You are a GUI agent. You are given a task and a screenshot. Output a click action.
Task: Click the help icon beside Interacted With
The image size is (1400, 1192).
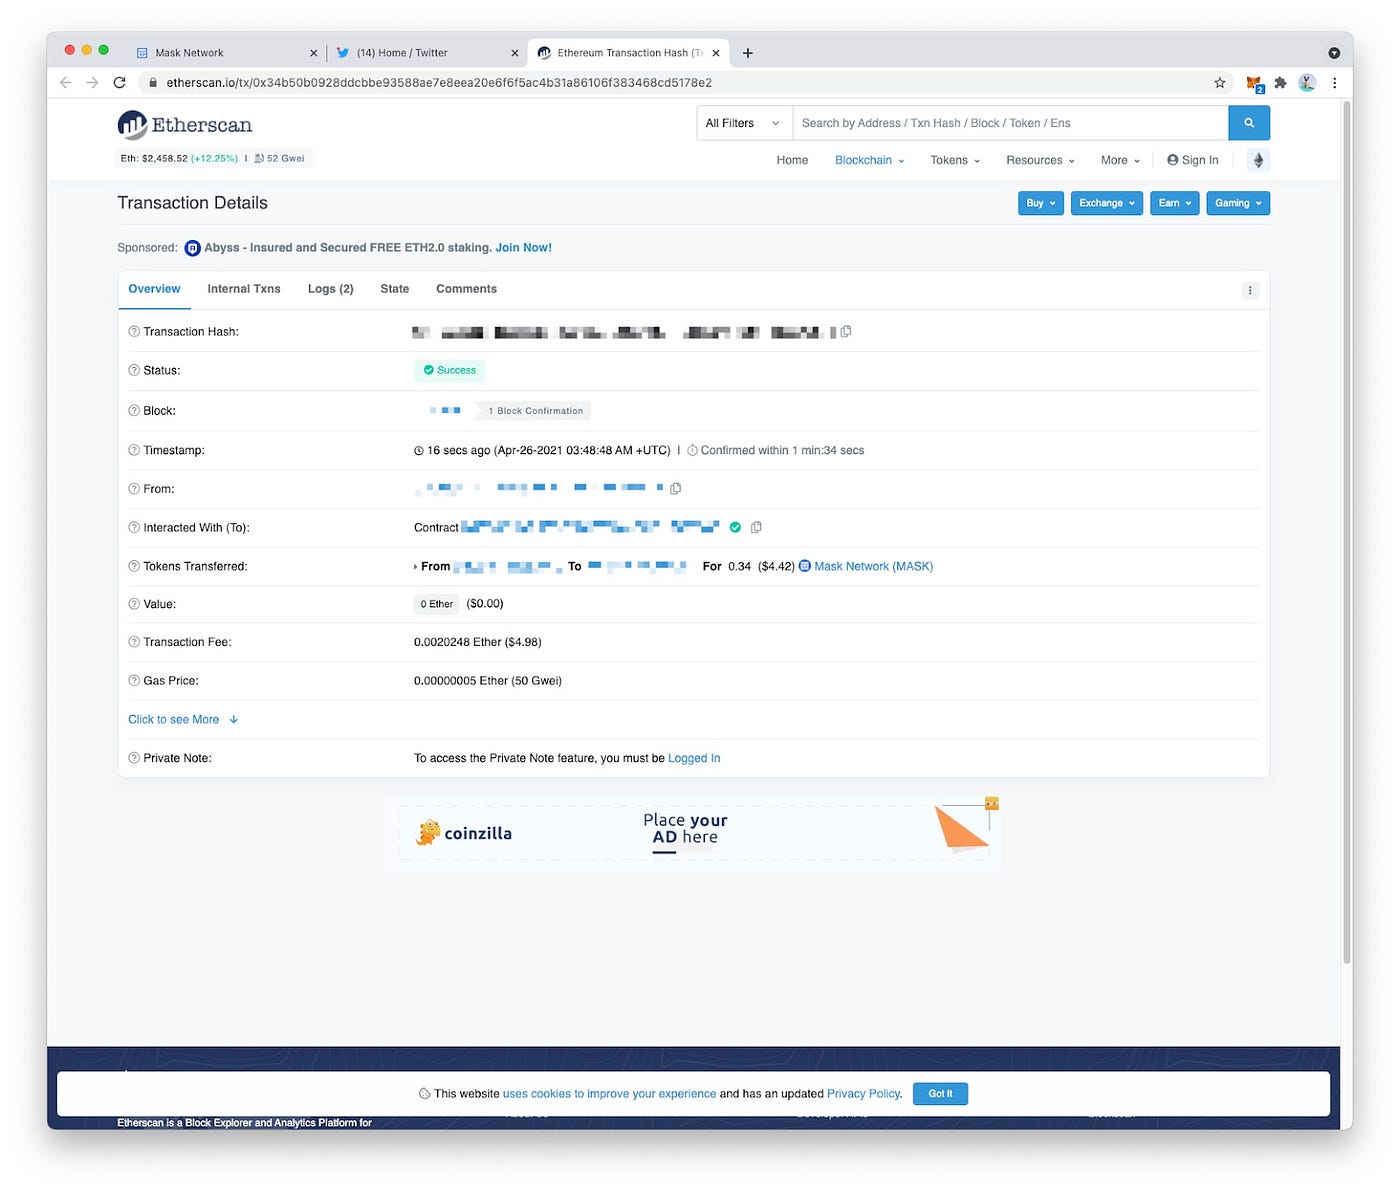134,527
